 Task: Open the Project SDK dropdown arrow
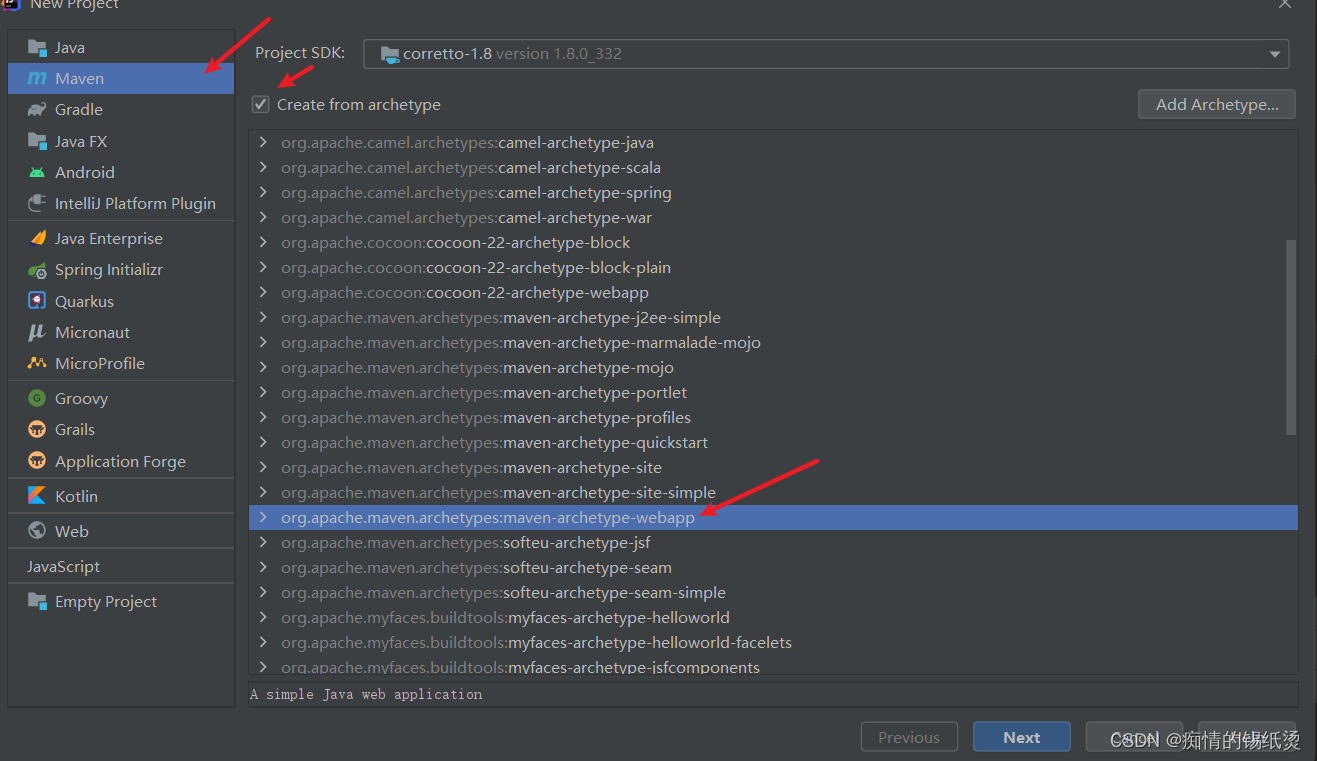click(x=1275, y=54)
